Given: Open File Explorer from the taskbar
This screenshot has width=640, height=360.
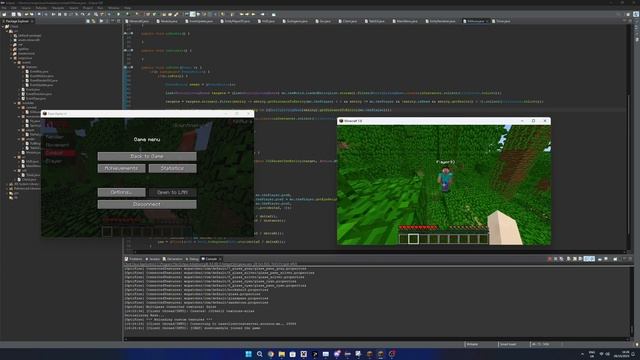Looking at the screenshot, I should 281,354.
